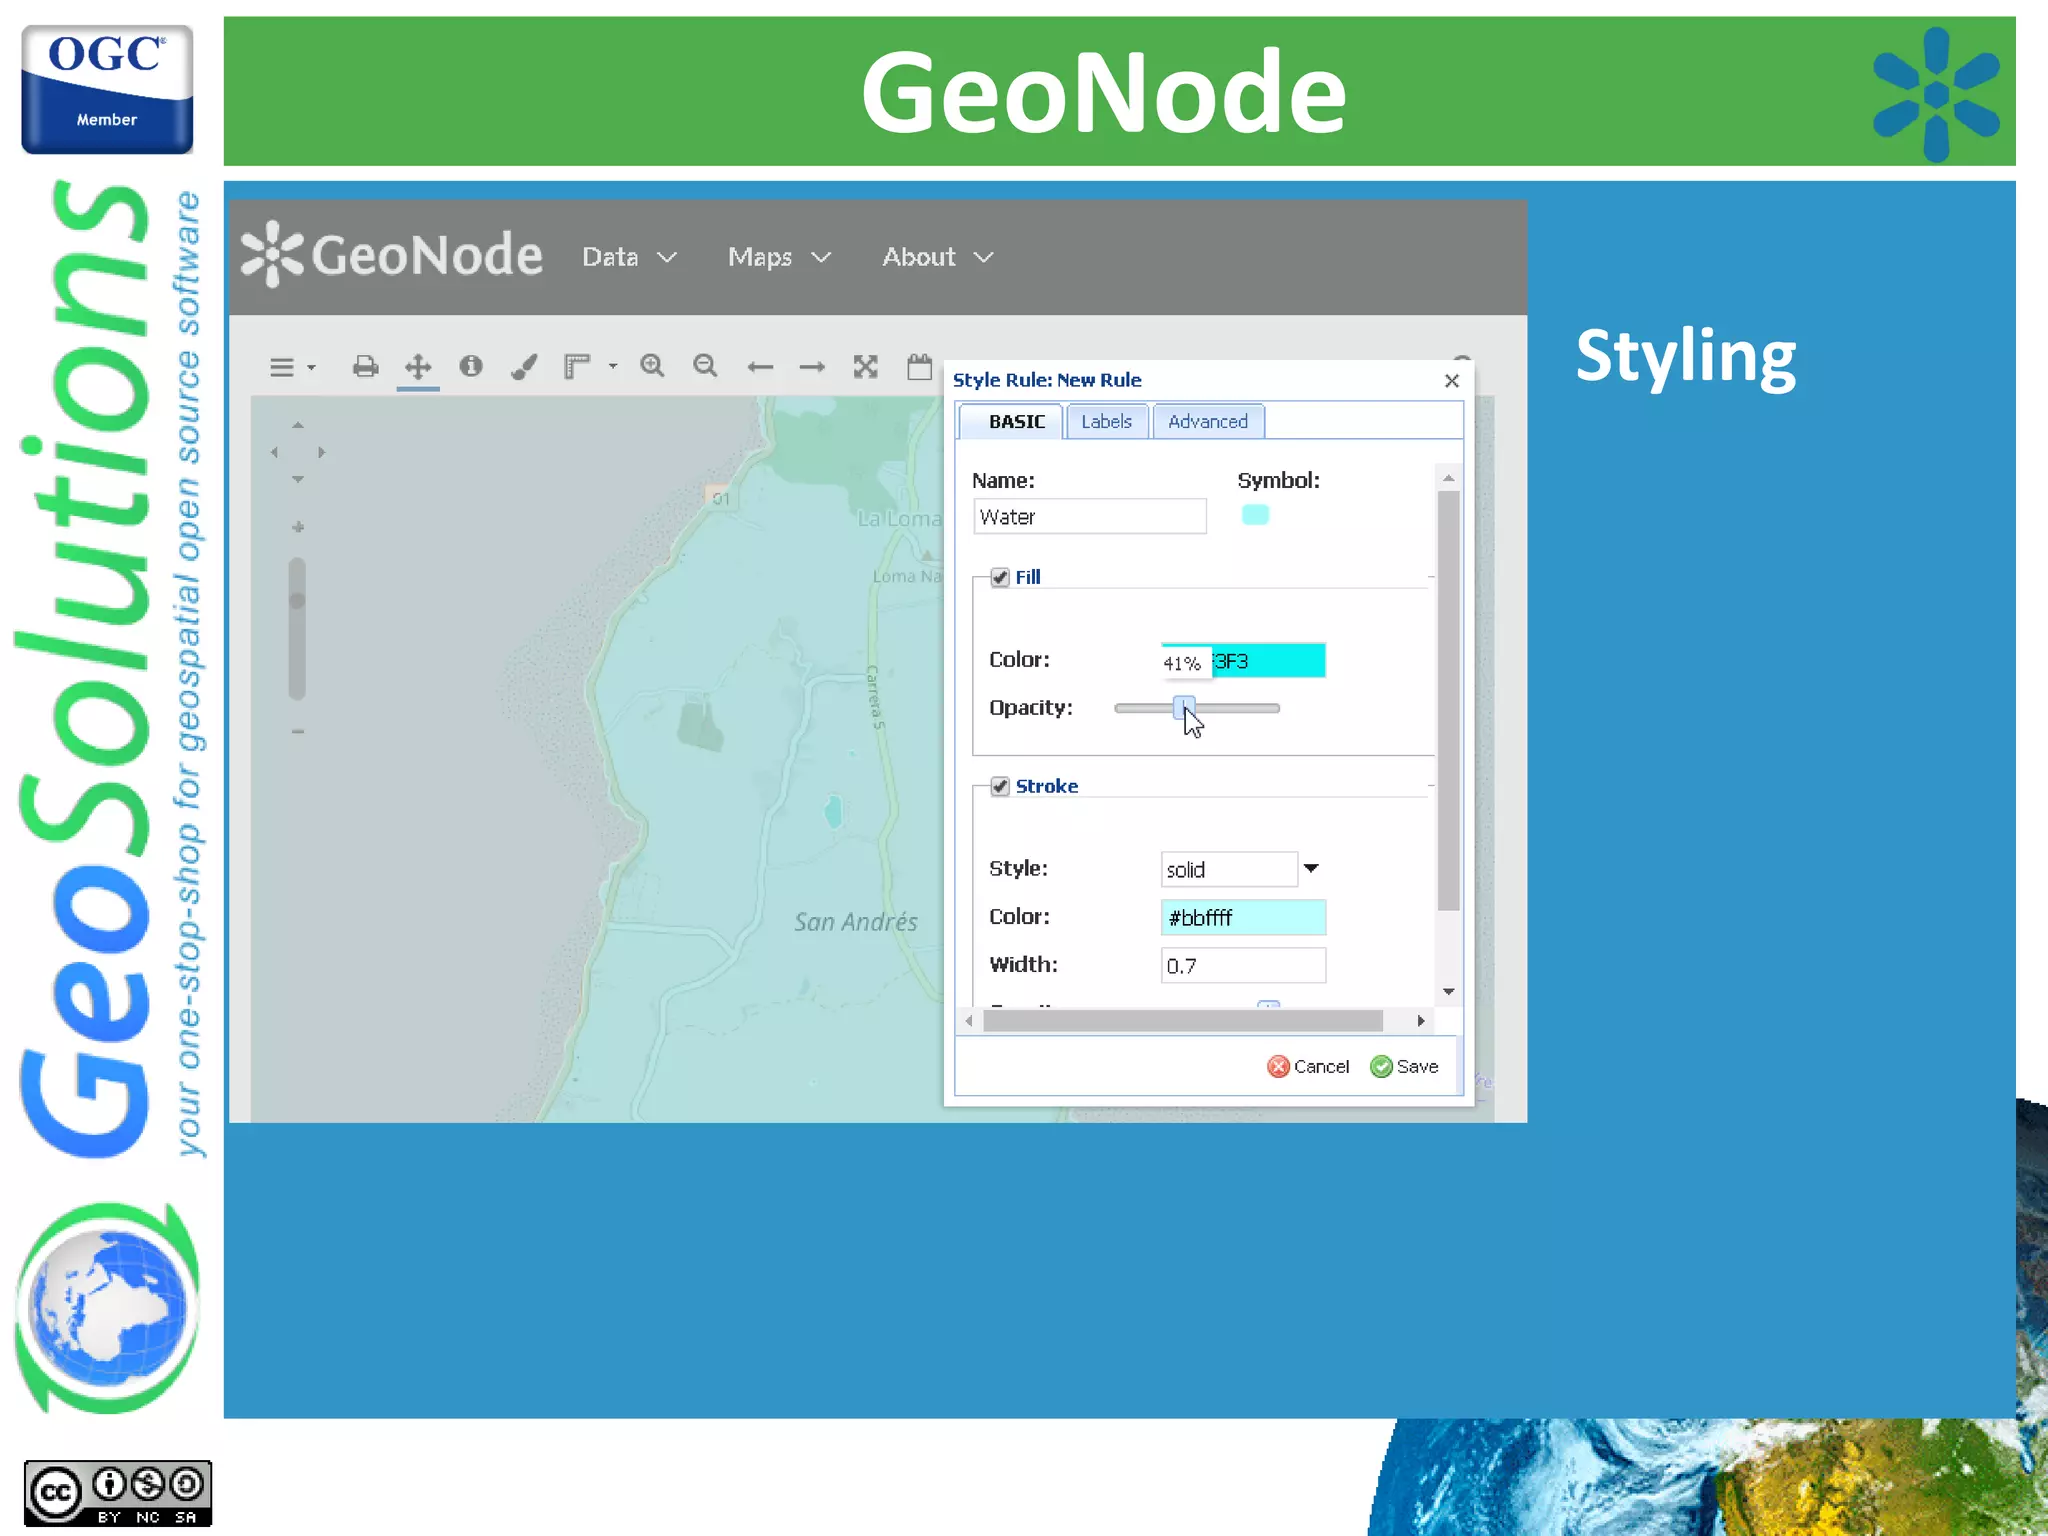Click the calendar toolbar icon
The image size is (2048, 1536).
(x=919, y=366)
